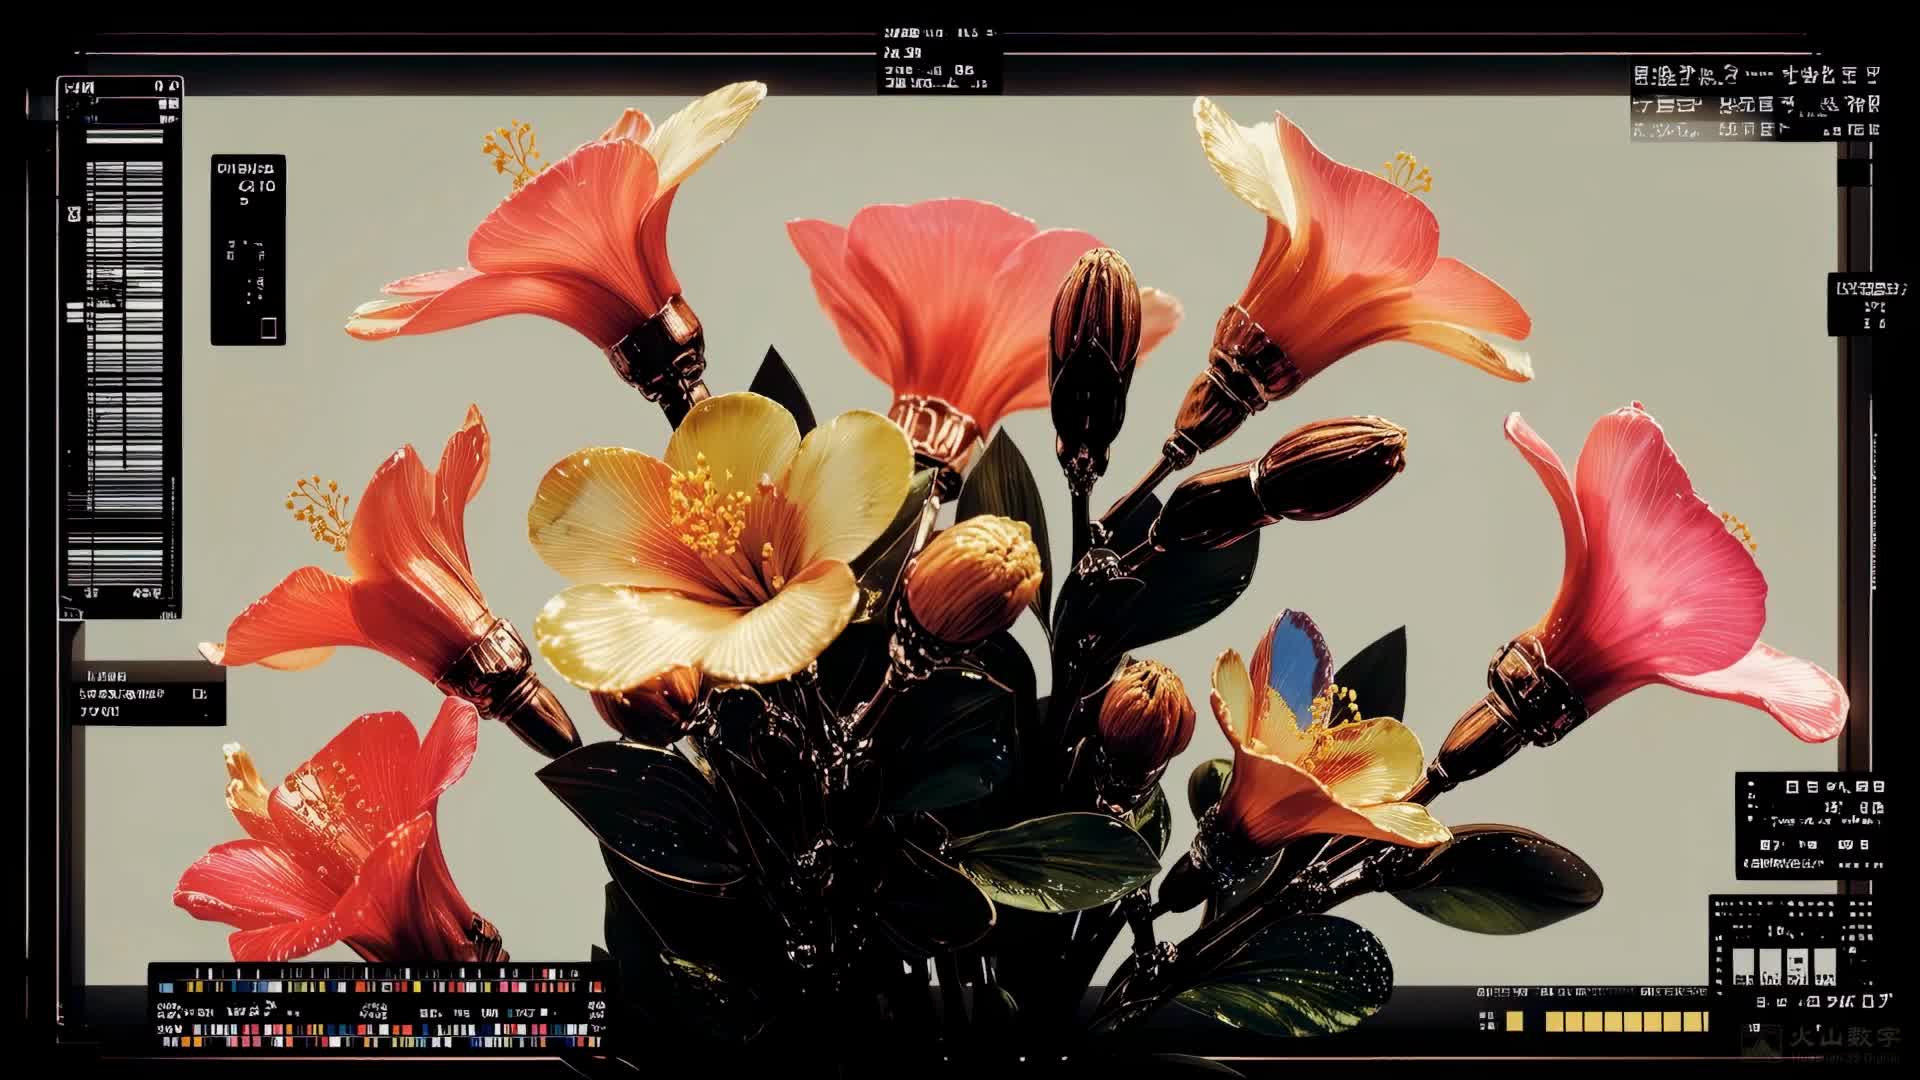
Task: Click the fourth light tile in bottom-right grid panel
Action: click(1825, 966)
